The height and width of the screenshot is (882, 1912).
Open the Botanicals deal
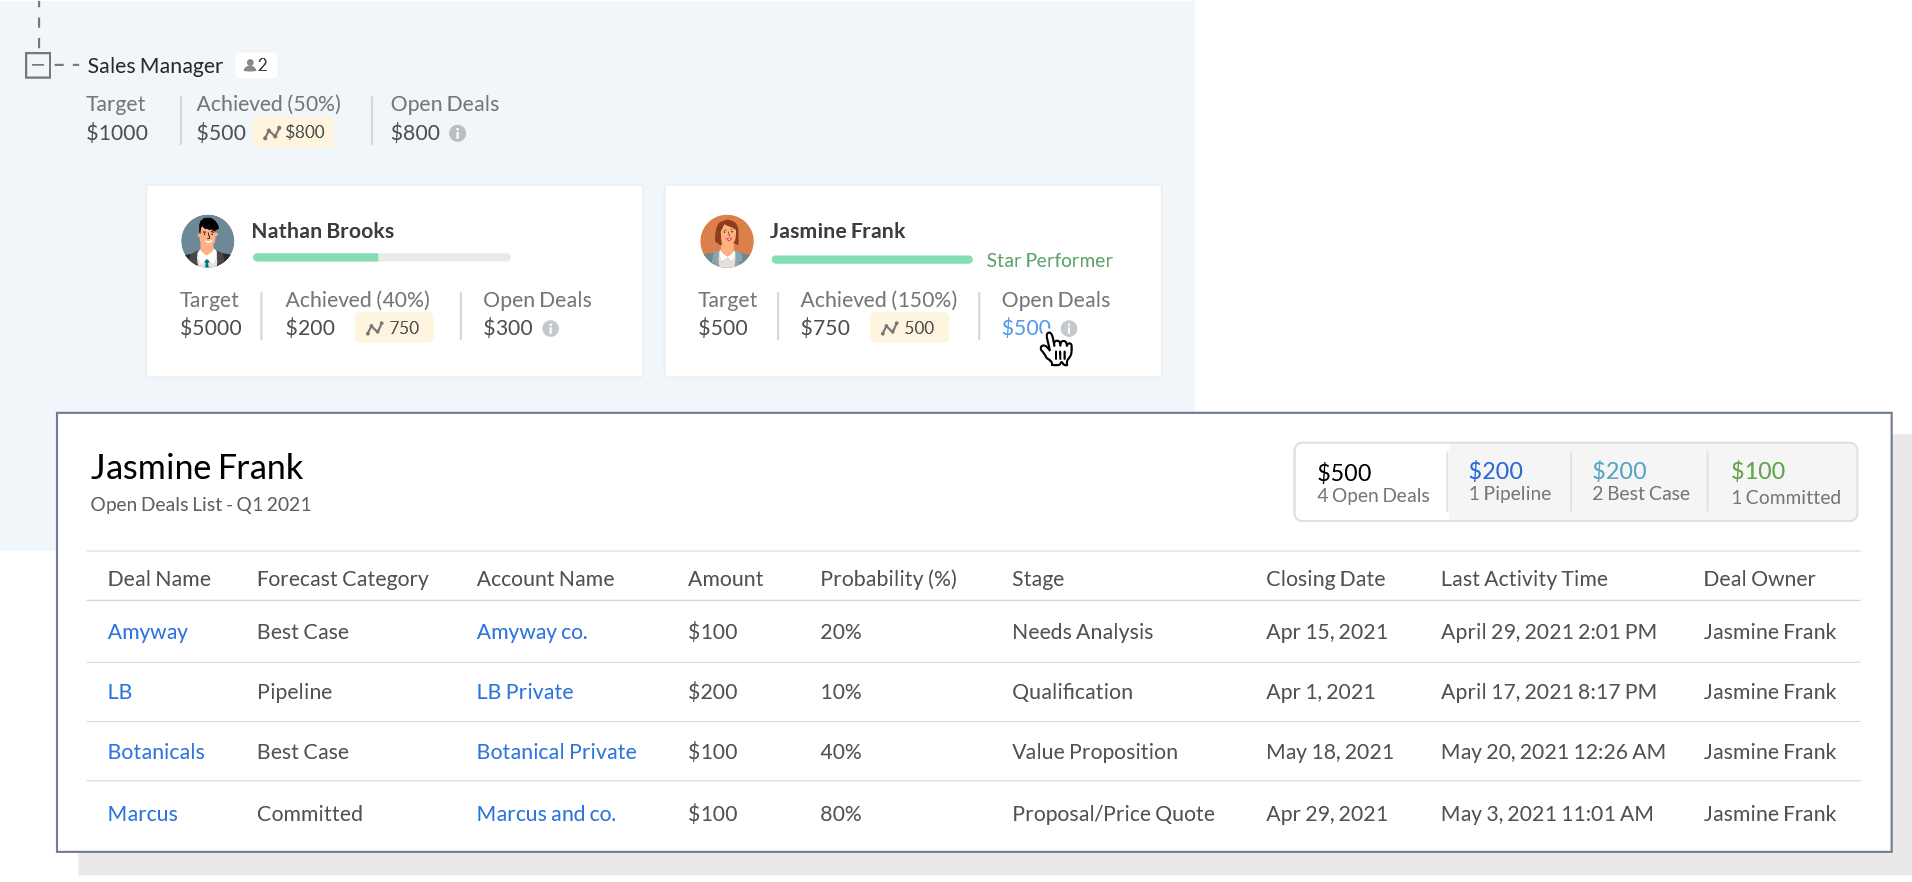click(156, 752)
